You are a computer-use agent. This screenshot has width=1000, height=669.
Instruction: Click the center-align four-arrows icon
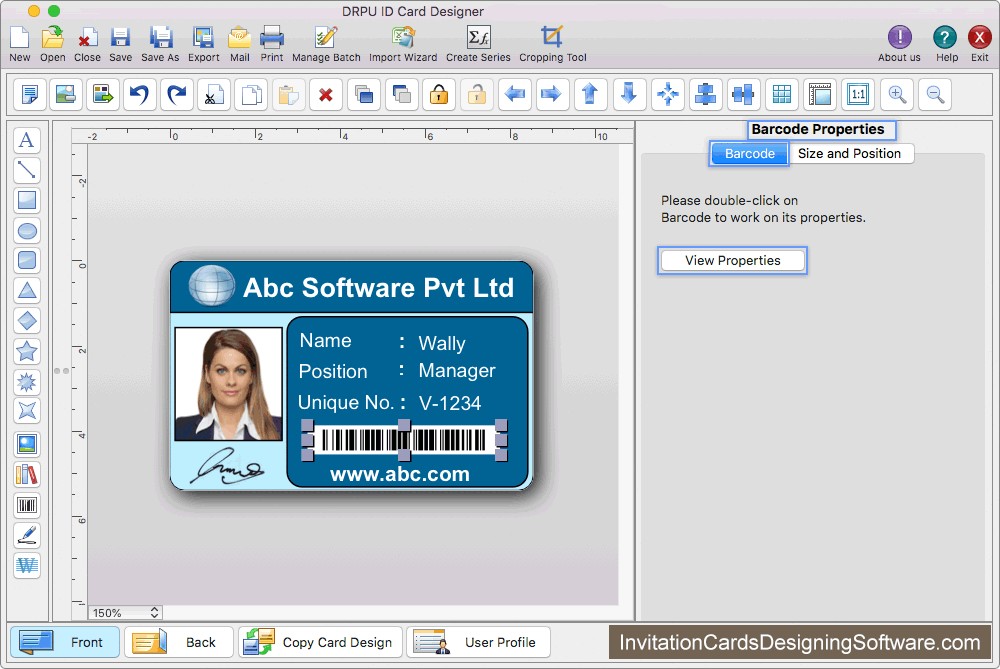(668, 95)
